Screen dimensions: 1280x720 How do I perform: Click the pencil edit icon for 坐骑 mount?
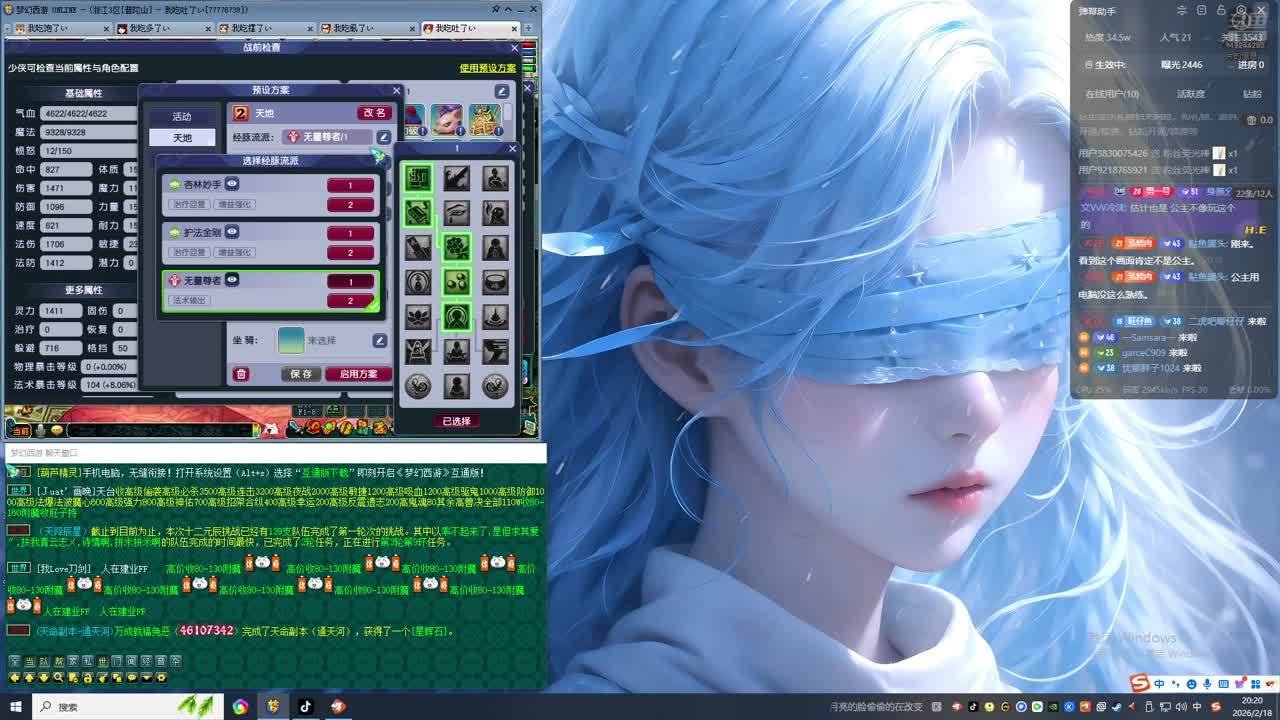(380, 341)
